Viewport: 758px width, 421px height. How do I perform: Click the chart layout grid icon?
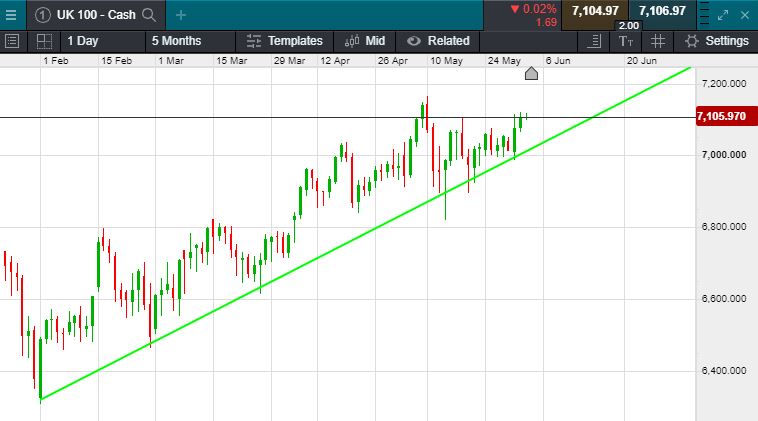pos(44,41)
